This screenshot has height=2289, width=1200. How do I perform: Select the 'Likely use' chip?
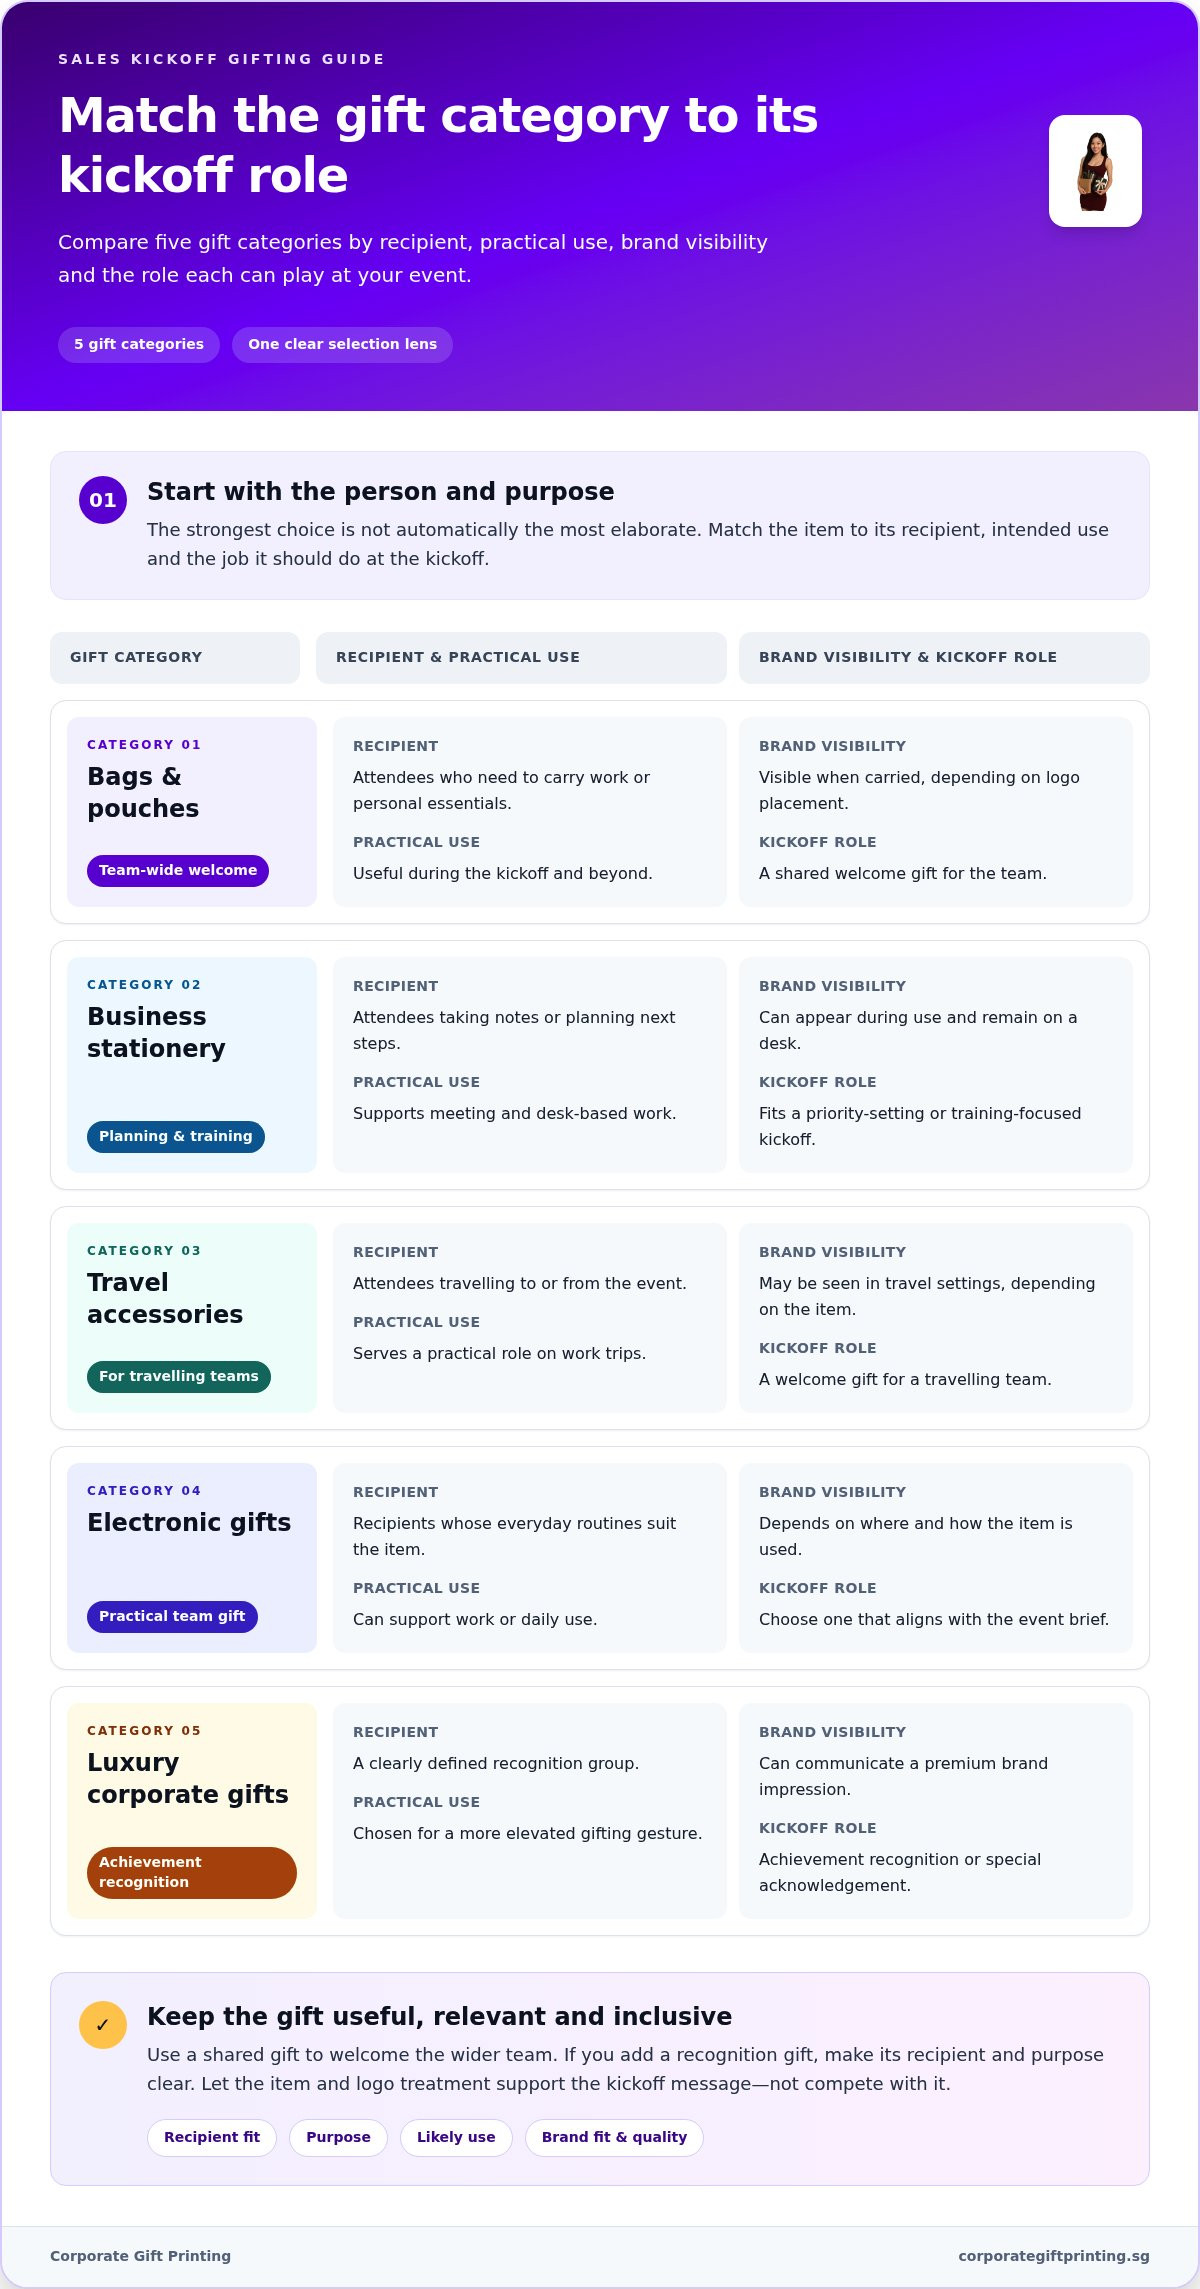click(456, 2137)
